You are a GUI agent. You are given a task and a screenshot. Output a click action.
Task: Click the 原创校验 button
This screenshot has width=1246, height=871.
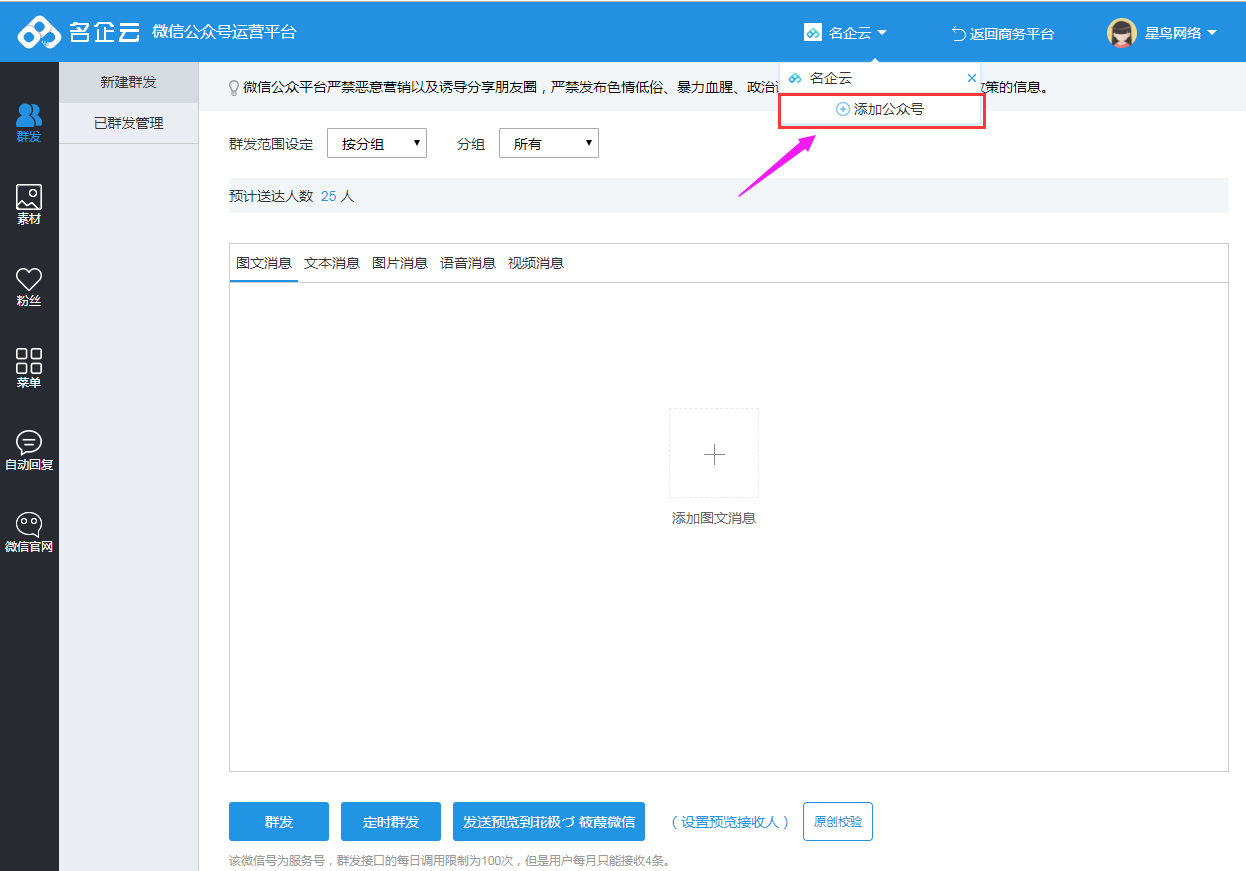point(838,821)
